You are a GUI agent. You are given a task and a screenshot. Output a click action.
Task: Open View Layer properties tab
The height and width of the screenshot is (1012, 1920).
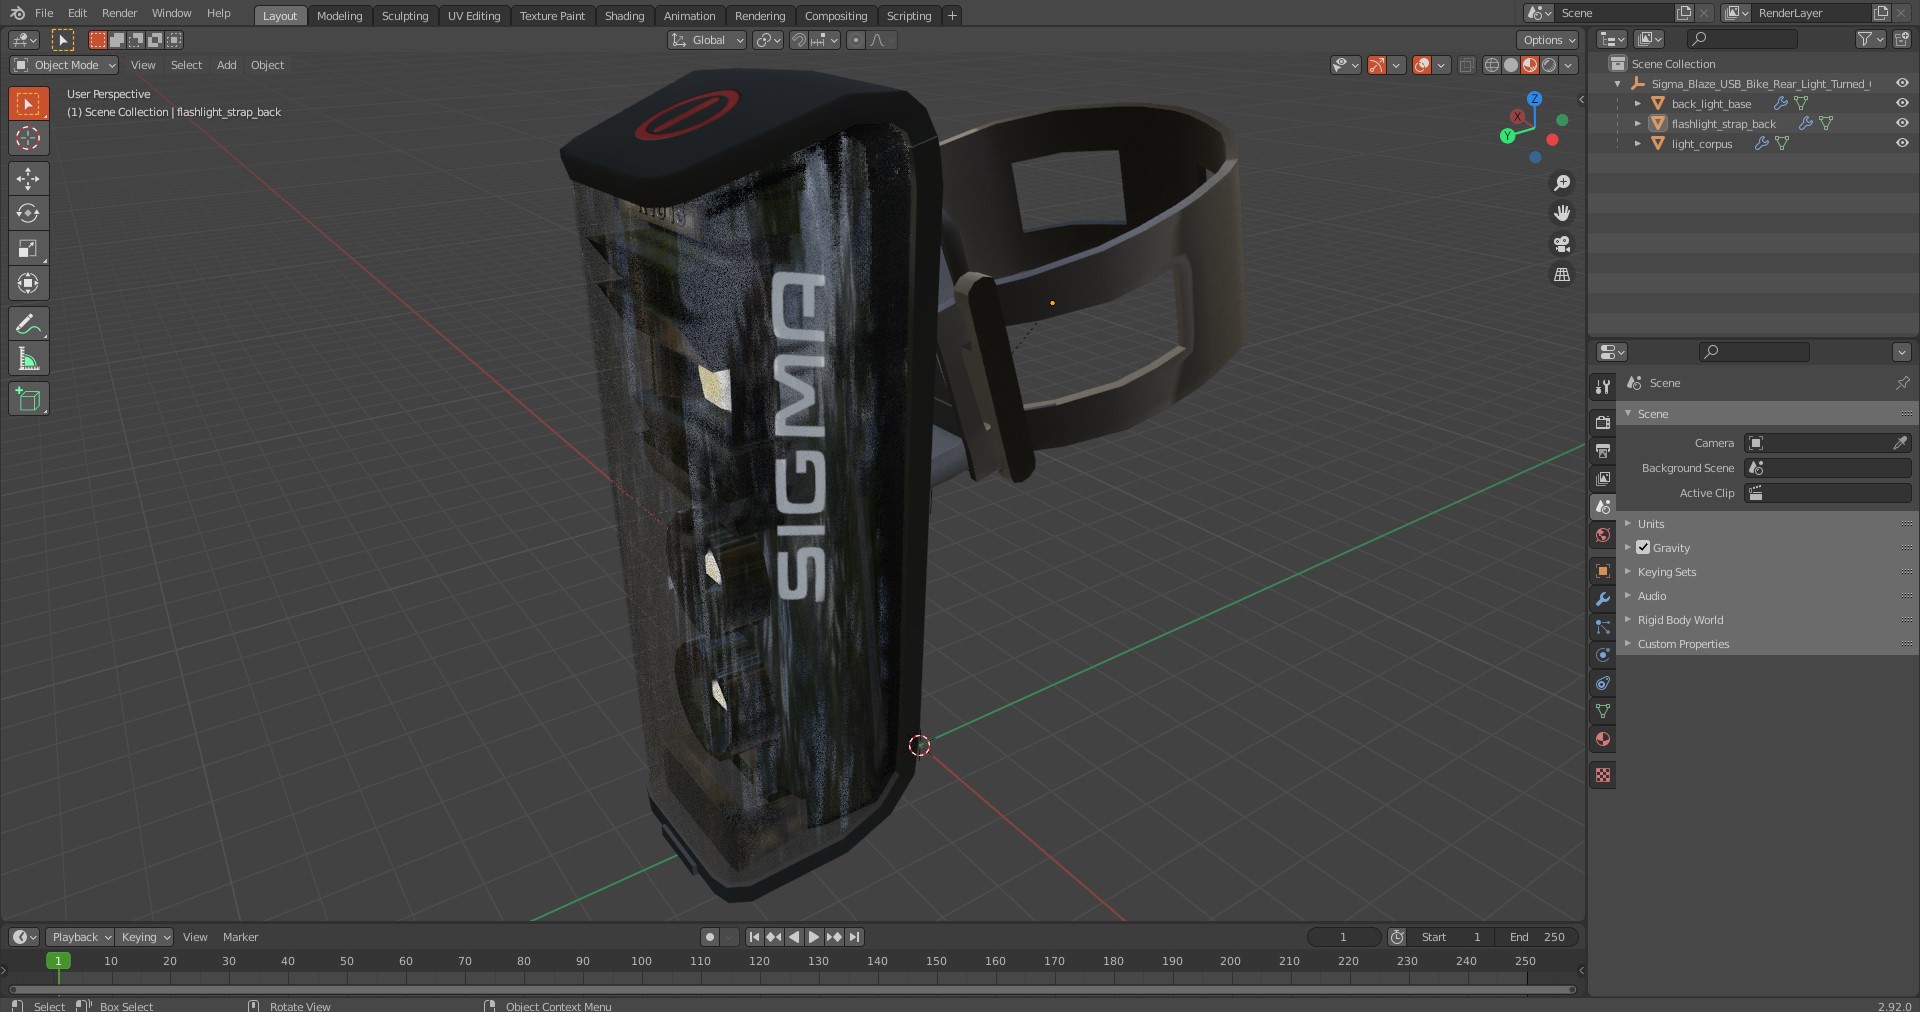pyautogui.click(x=1603, y=478)
